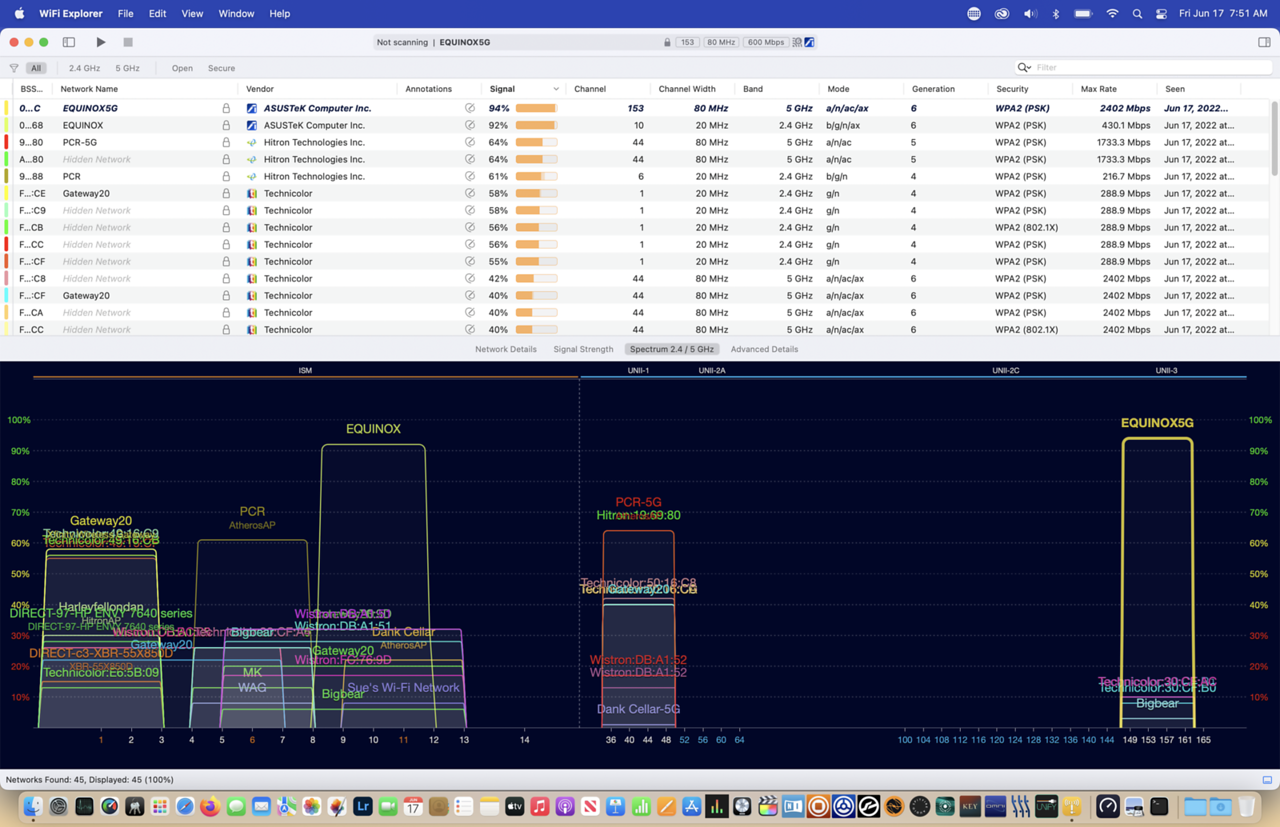Click the Wi-Fi icon in menu bar
Image resolution: width=1280 pixels, height=827 pixels.
[x=1112, y=14]
